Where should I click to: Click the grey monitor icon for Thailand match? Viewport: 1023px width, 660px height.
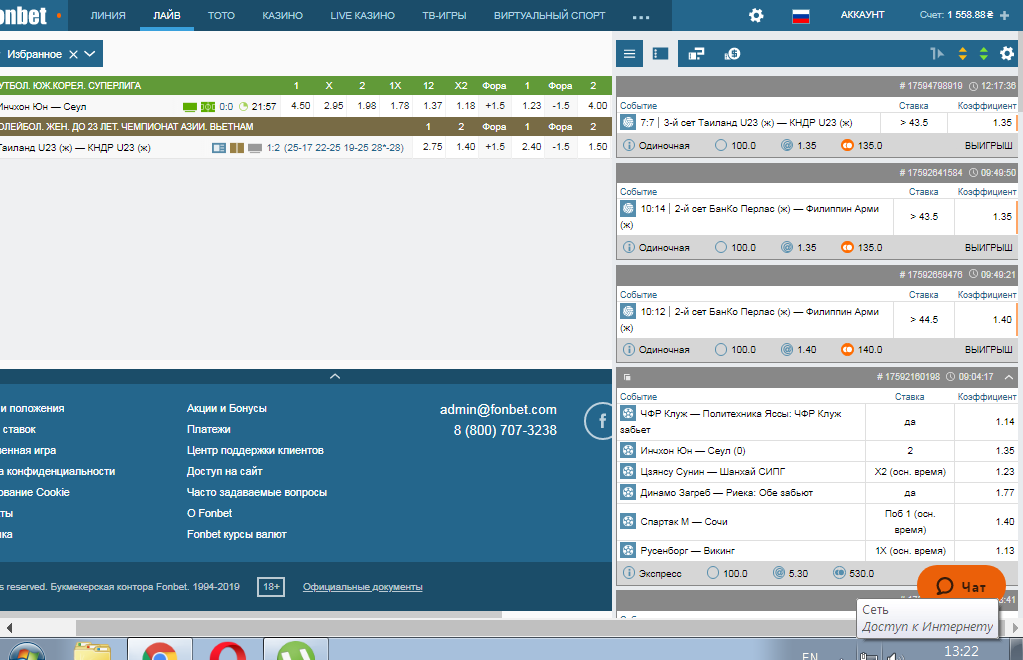coord(255,148)
